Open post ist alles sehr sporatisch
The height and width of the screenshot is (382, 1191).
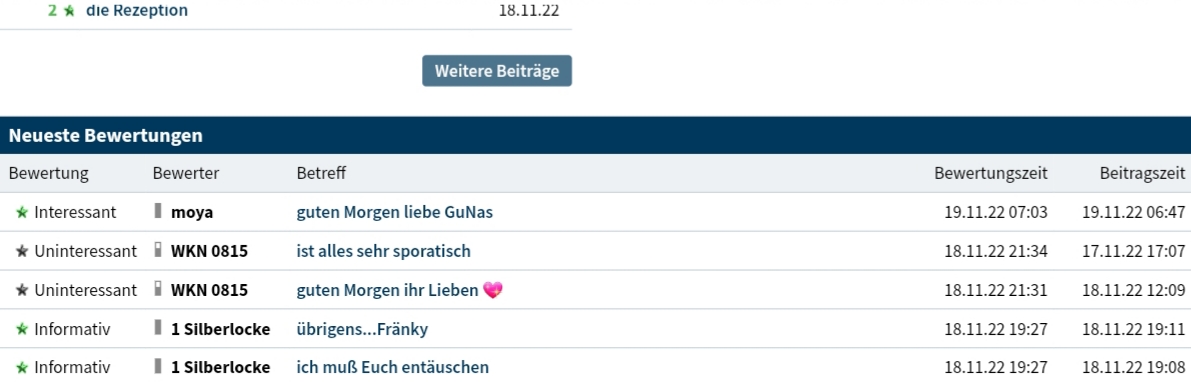coord(384,251)
